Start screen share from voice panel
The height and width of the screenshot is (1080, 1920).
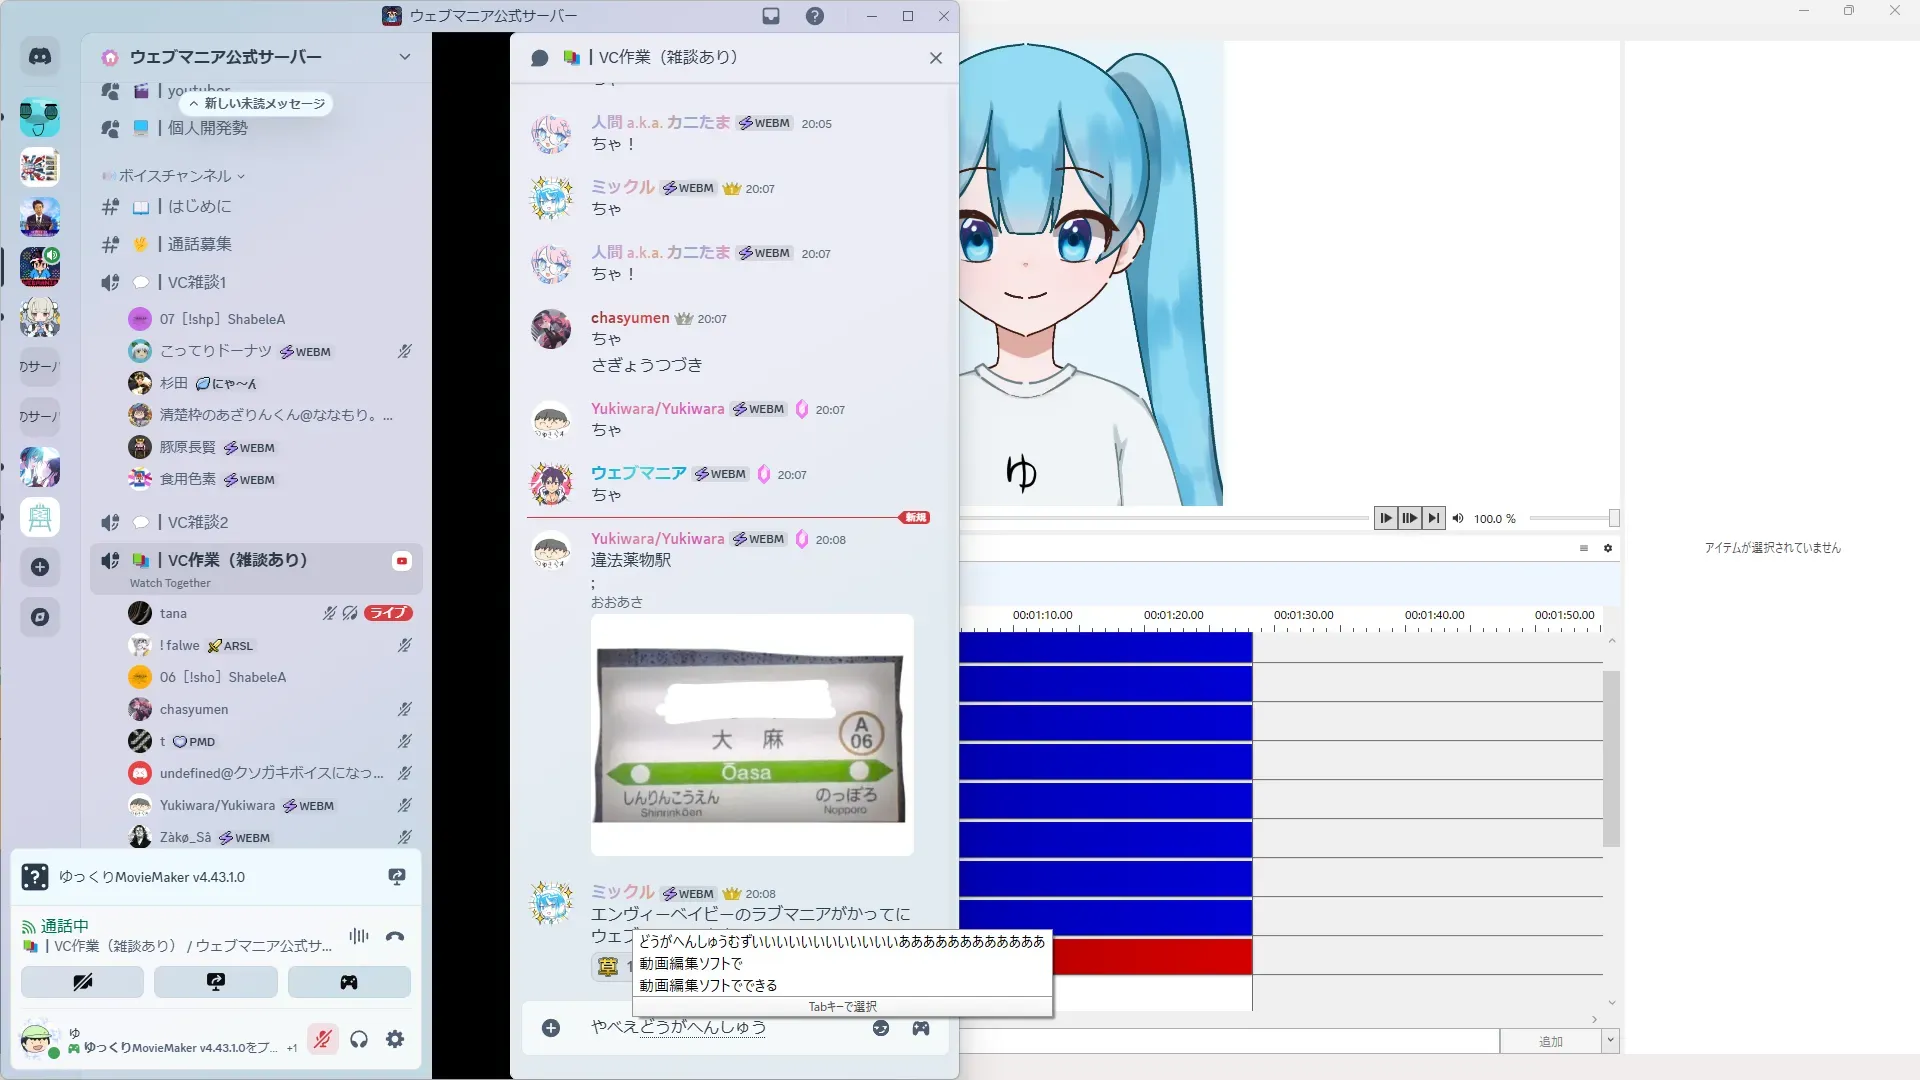point(216,982)
